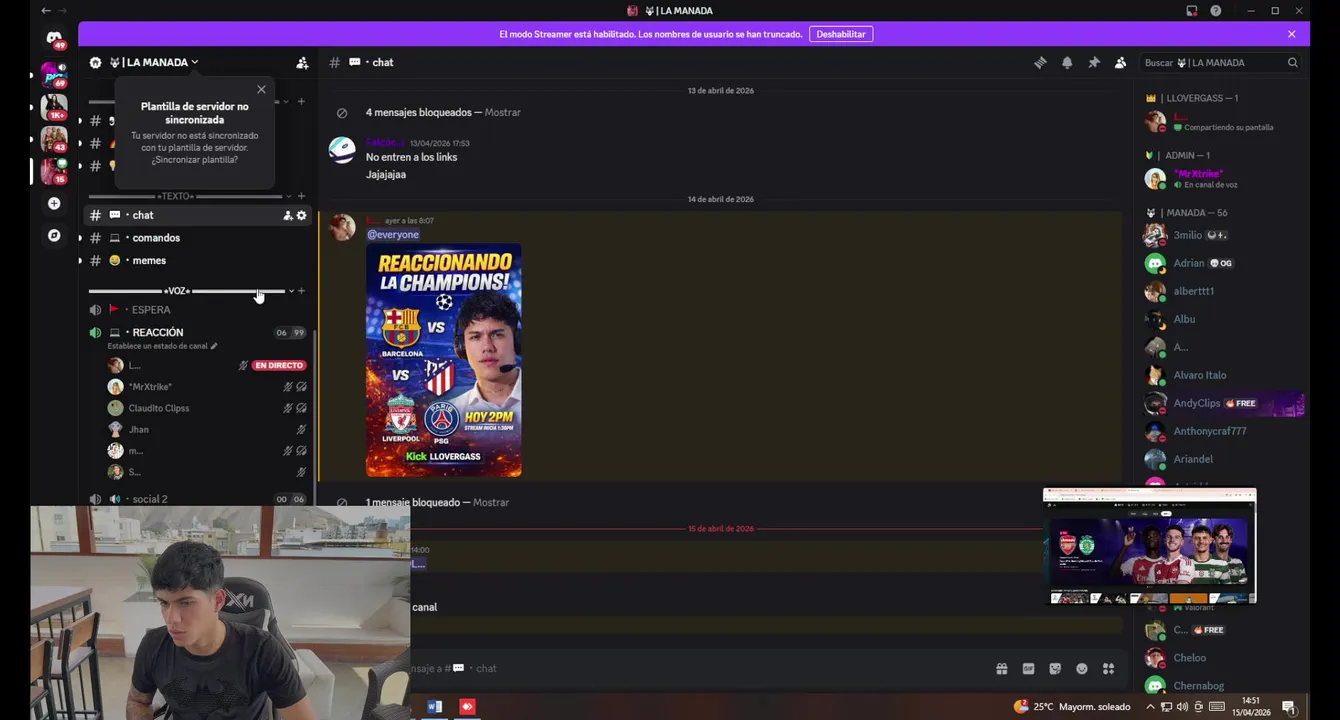Edit REACCIÓN channel status pencil
The height and width of the screenshot is (720, 1340).
[214, 346]
